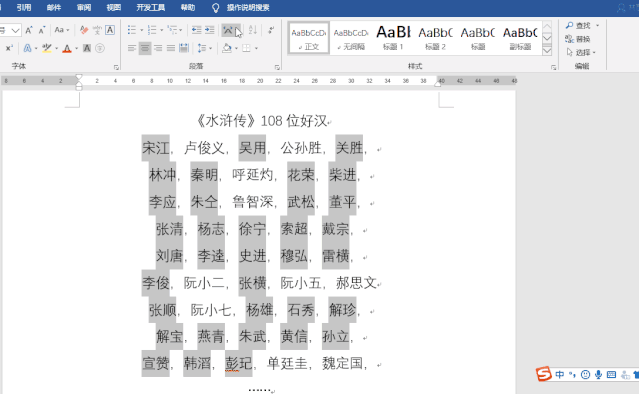This screenshot has width=639, height=394.
Task: Click the 操作说明搜索 (Tell me) search box
Action: 248,8
